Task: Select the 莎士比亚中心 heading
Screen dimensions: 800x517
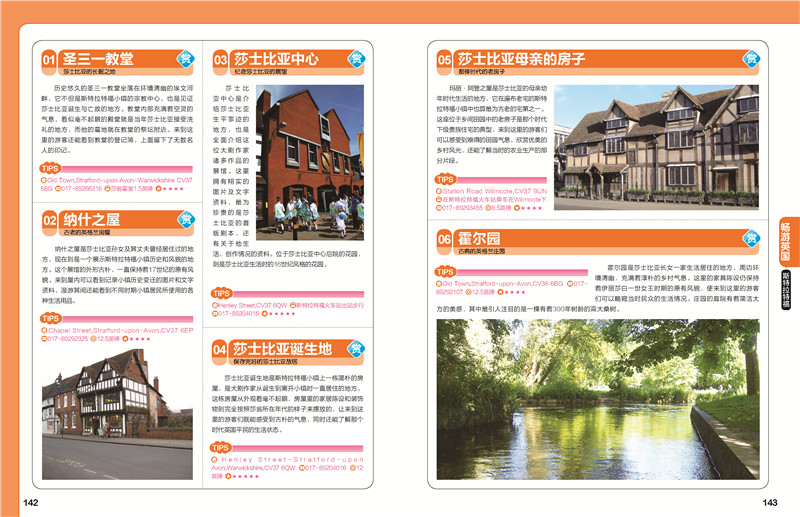Action: click(277, 59)
